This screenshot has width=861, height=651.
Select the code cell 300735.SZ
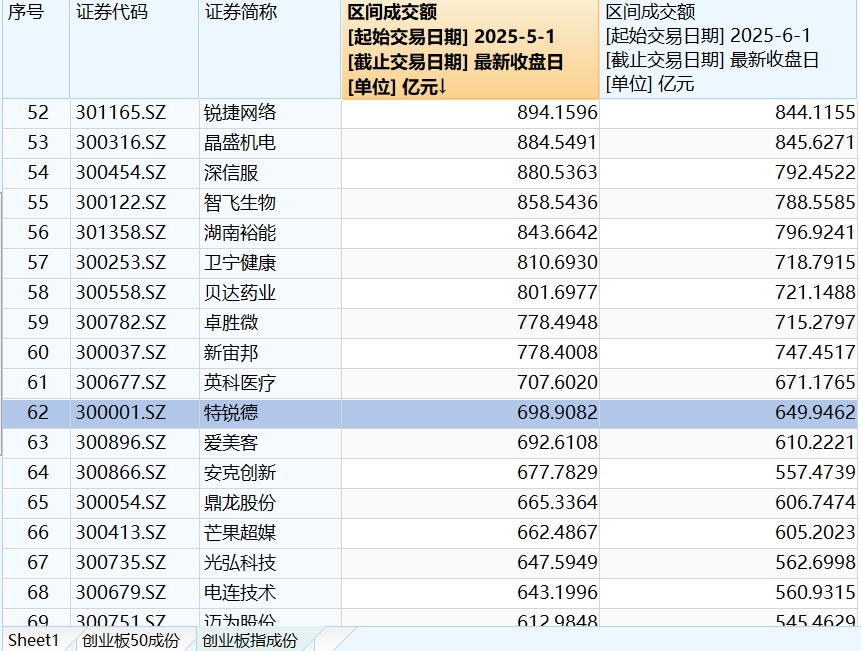coord(135,563)
